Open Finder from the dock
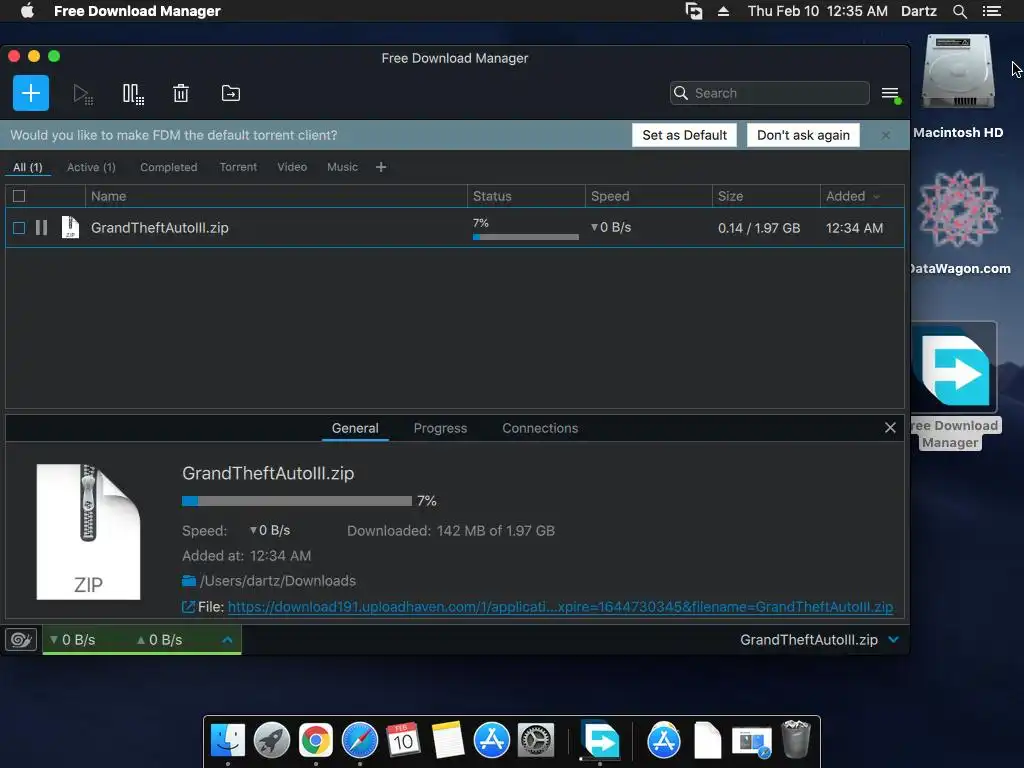Image resolution: width=1024 pixels, height=768 pixels. (228, 740)
